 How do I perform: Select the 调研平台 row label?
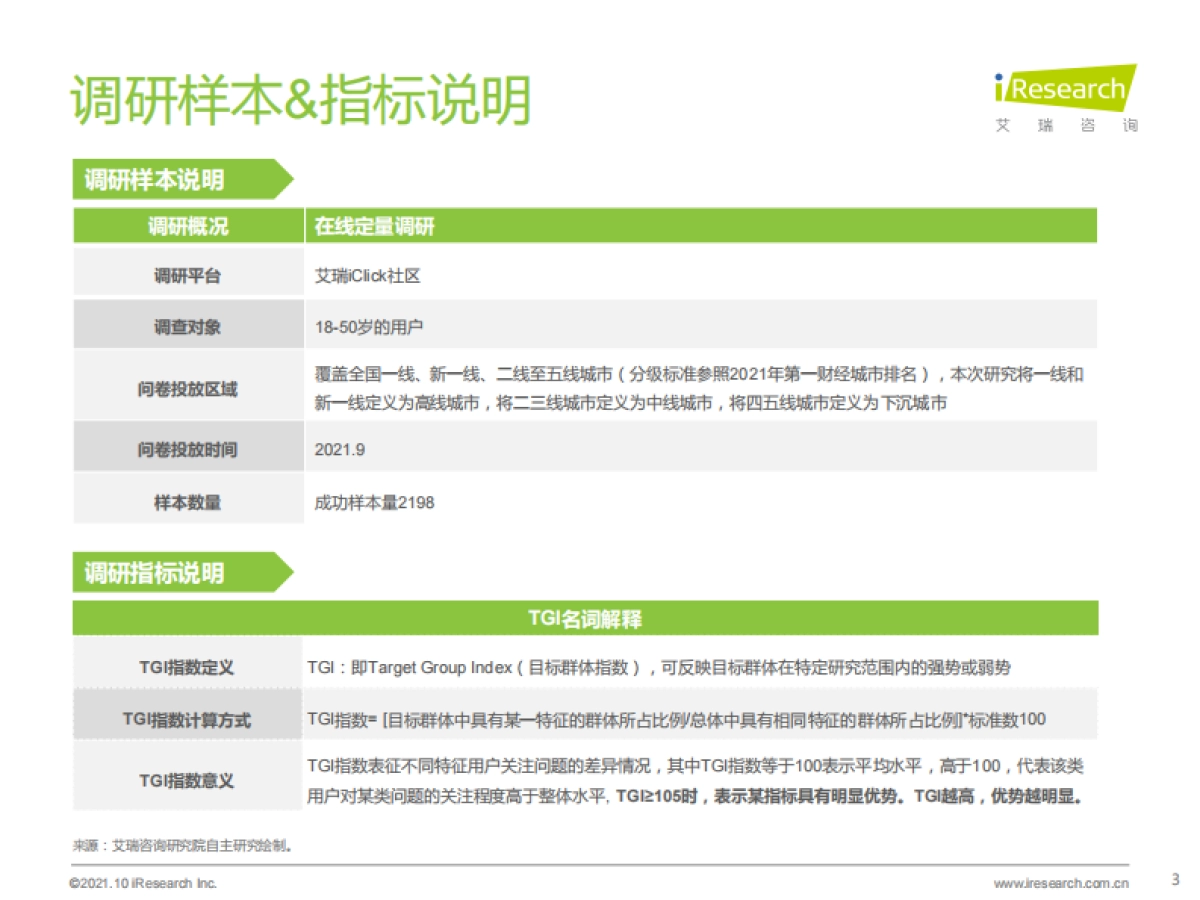188,274
